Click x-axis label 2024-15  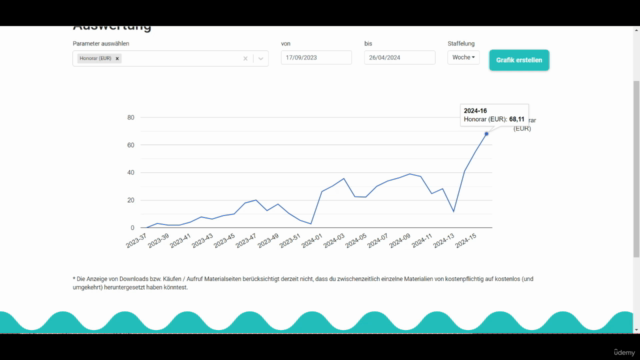pyautogui.click(x=466, y=241)
